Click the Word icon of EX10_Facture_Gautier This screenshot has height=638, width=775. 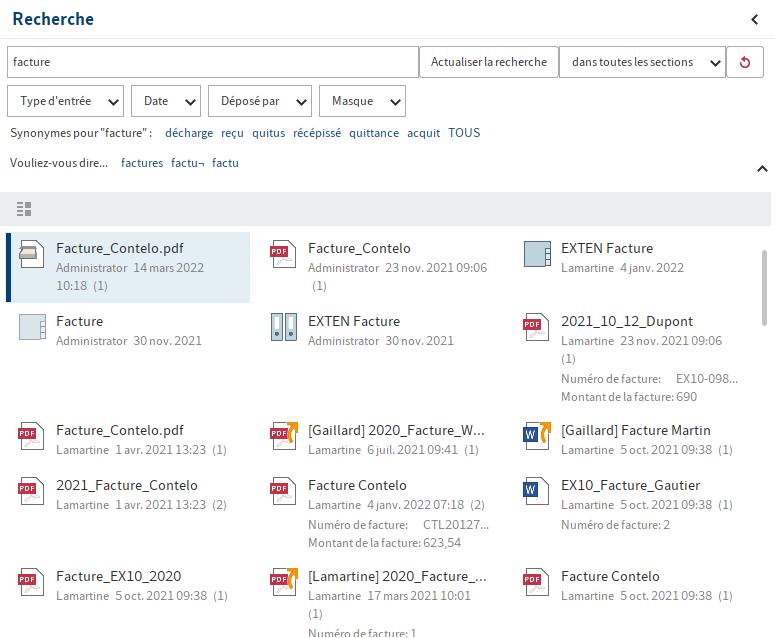tap(536, 491)
